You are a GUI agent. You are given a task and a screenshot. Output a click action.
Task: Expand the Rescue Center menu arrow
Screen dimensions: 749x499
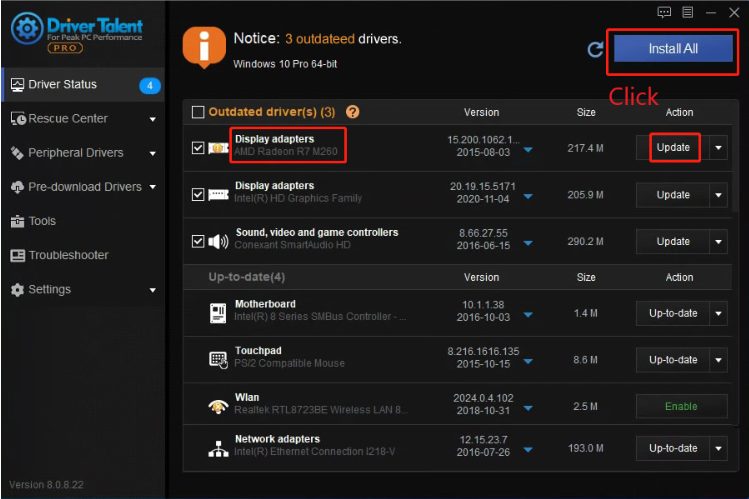coord(152,119)
